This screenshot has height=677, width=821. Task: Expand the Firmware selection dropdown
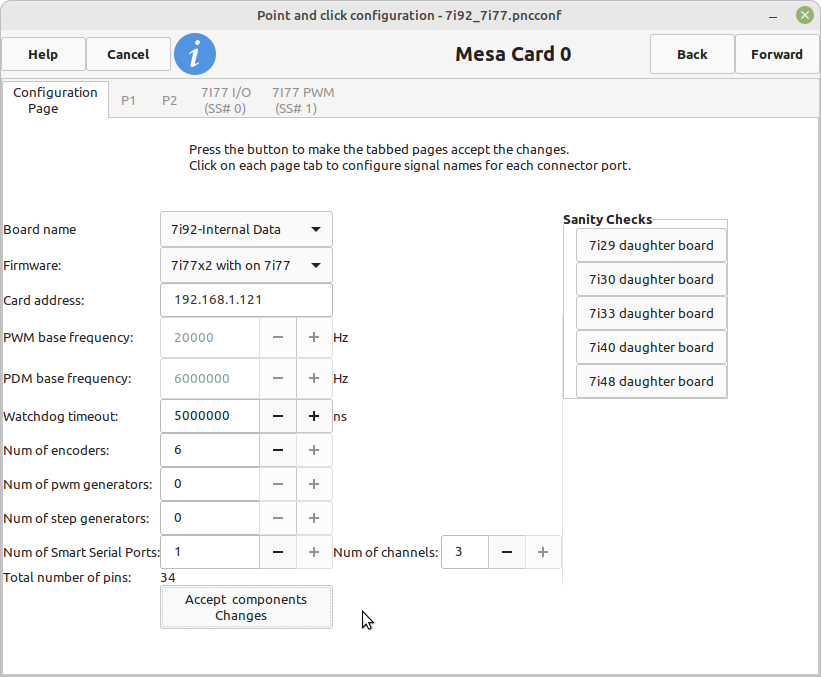[x=246, y=265]
